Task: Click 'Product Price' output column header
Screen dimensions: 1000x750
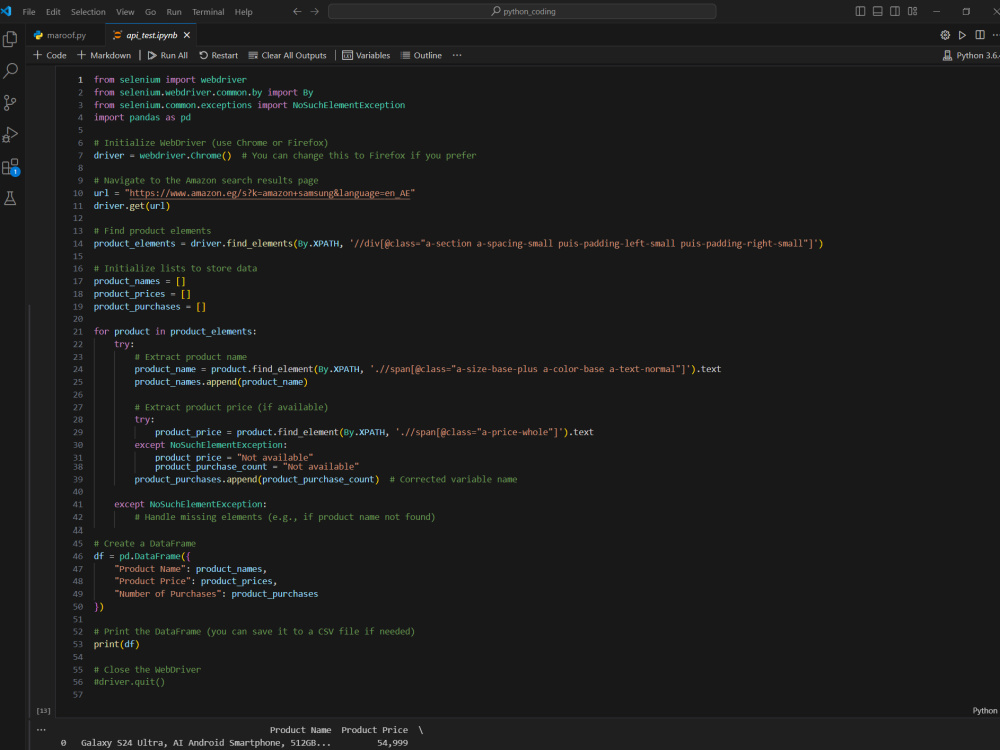Action: tap(374, 730)
